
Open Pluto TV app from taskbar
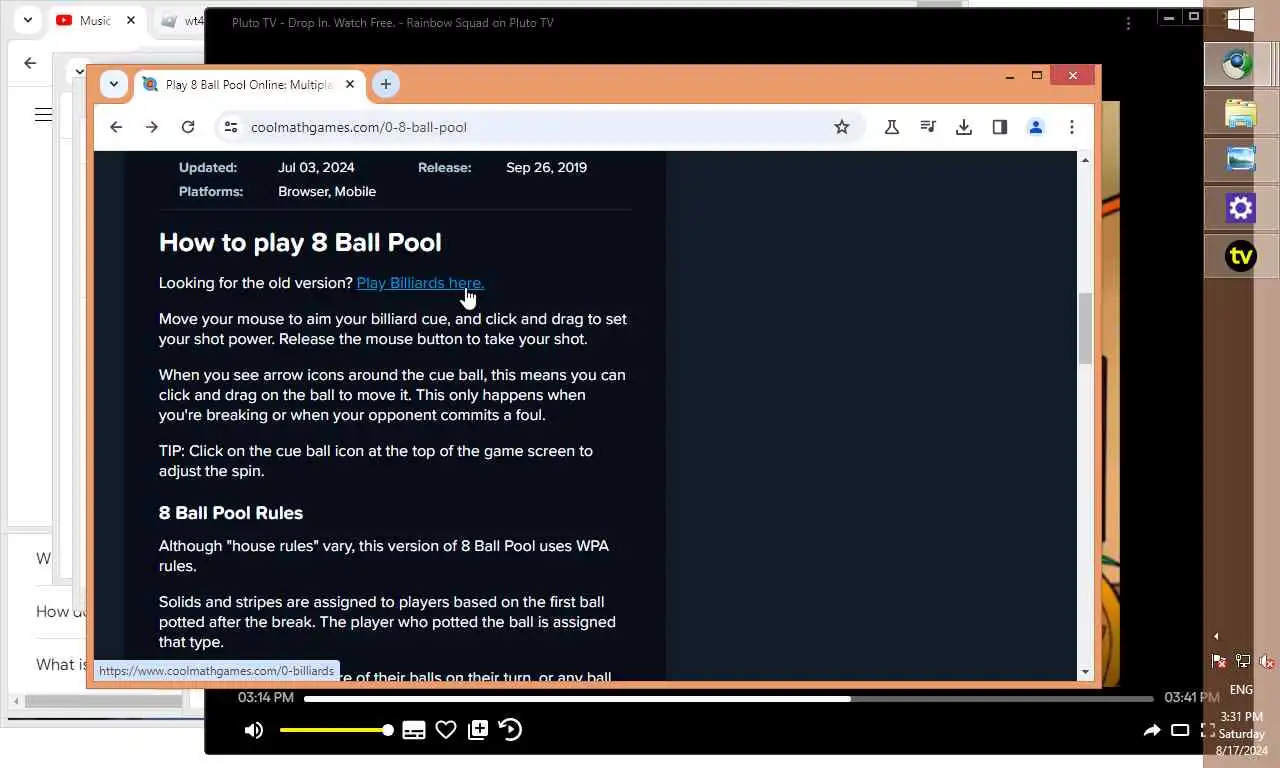[1240, 256]
